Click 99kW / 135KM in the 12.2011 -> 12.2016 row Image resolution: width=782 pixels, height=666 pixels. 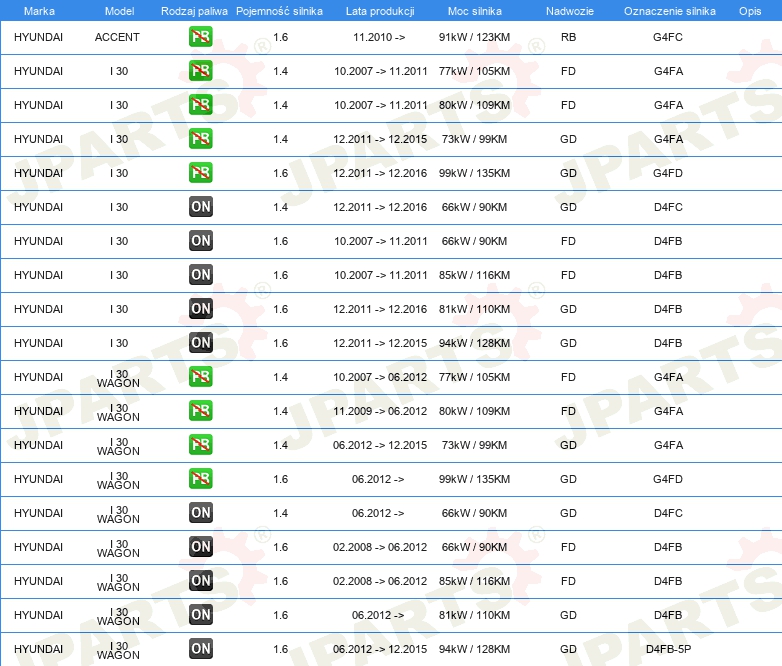[474, 173]
